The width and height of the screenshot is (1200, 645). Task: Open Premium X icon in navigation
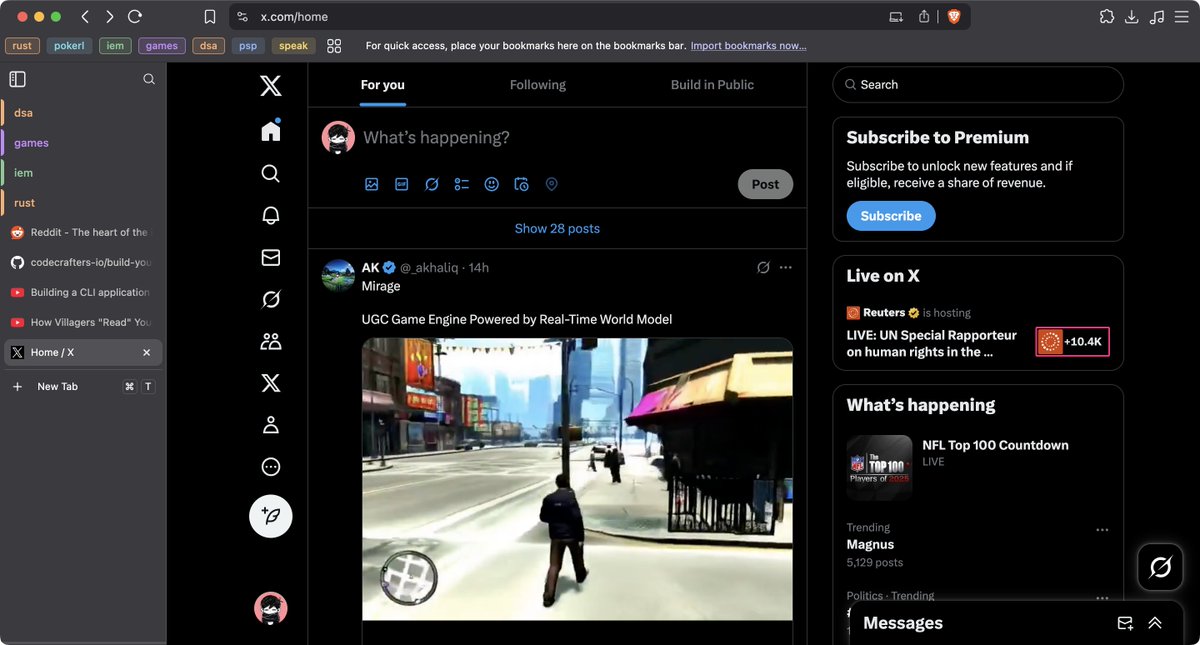pyautogui.click(x=270, y=383)
